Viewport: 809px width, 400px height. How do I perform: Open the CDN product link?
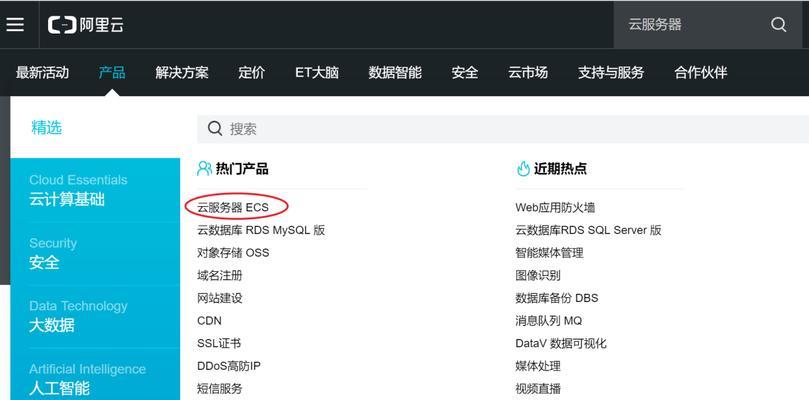point(209,321)
